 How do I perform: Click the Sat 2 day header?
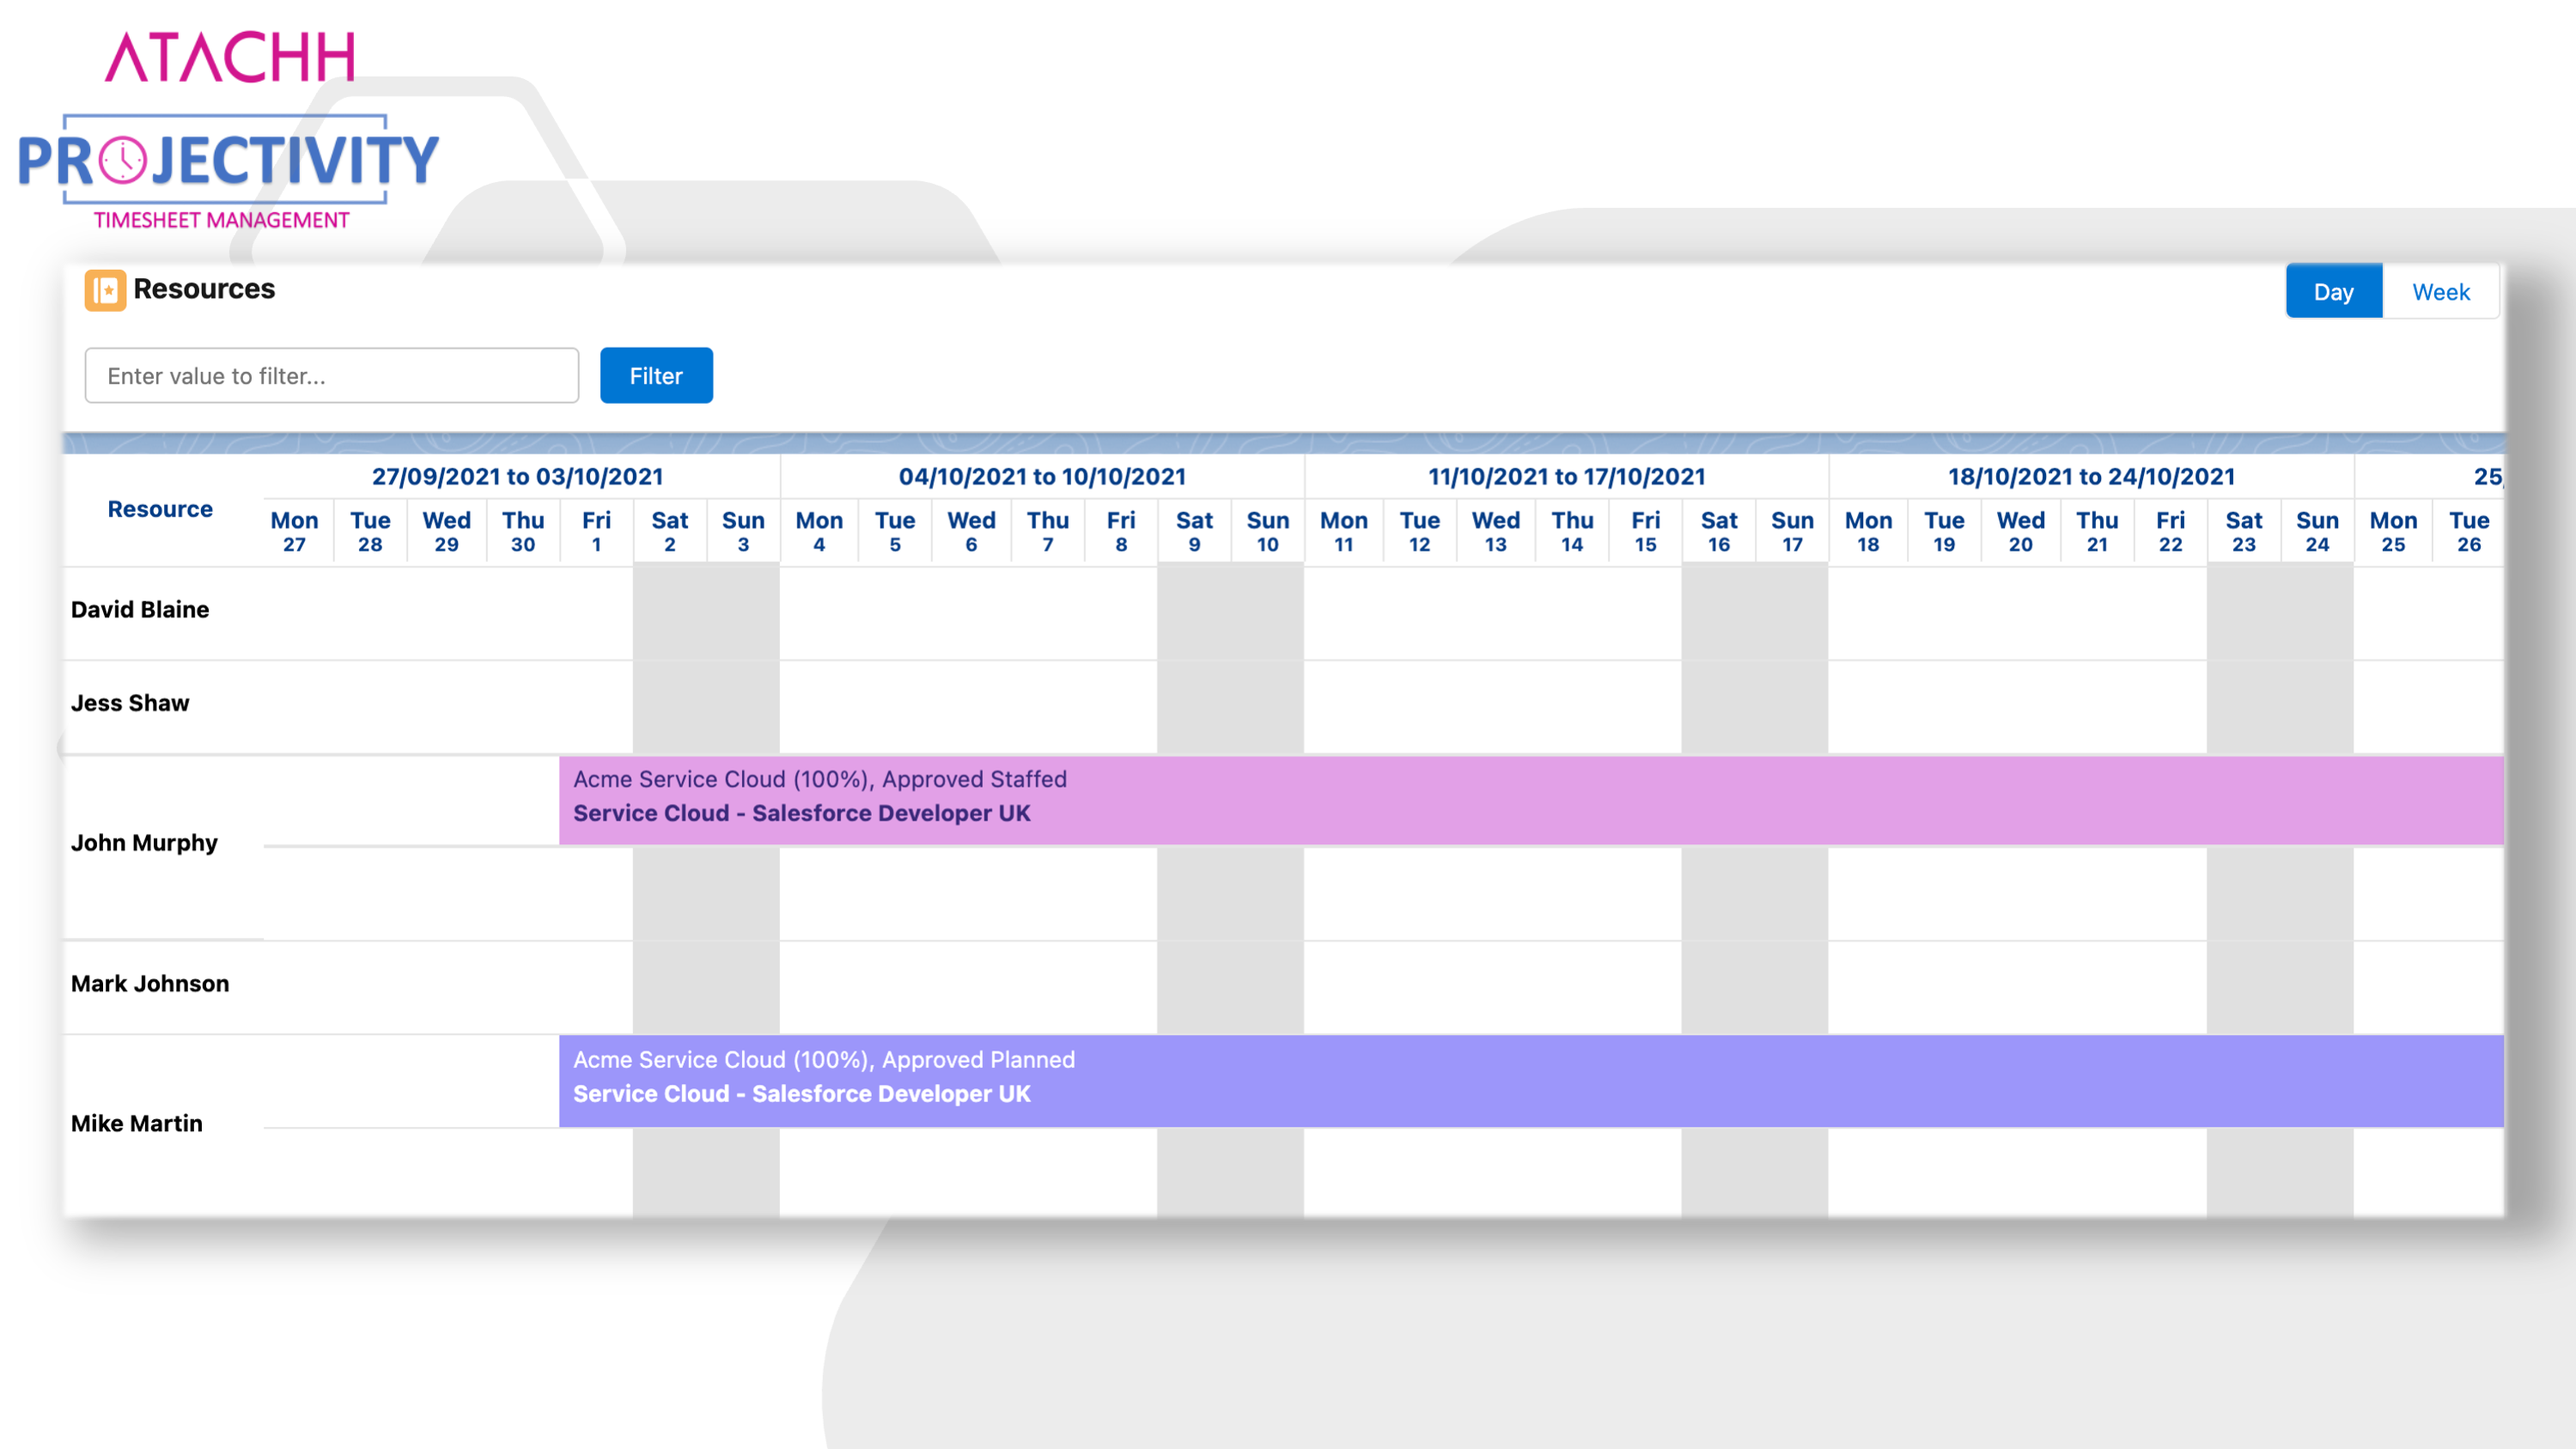[x=670, y=531]
